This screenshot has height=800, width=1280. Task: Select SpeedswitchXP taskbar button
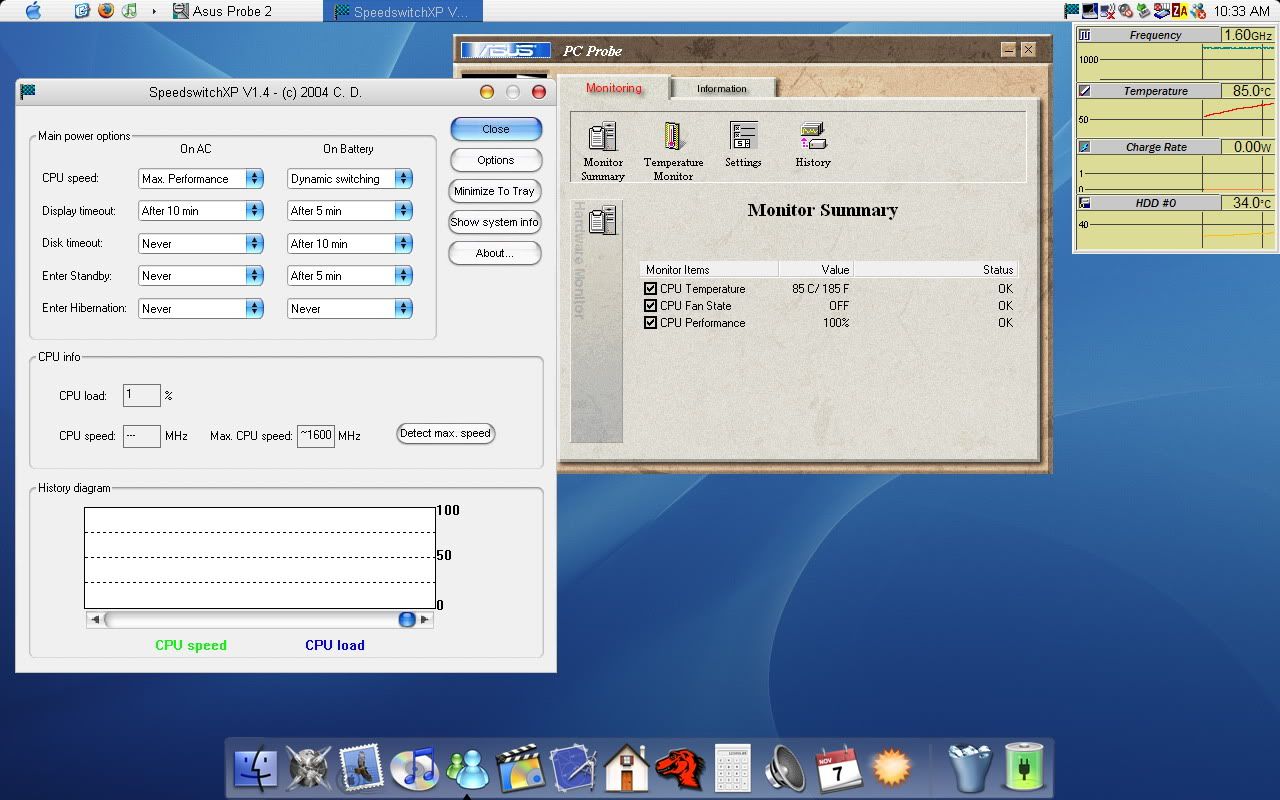pos(403,11)
